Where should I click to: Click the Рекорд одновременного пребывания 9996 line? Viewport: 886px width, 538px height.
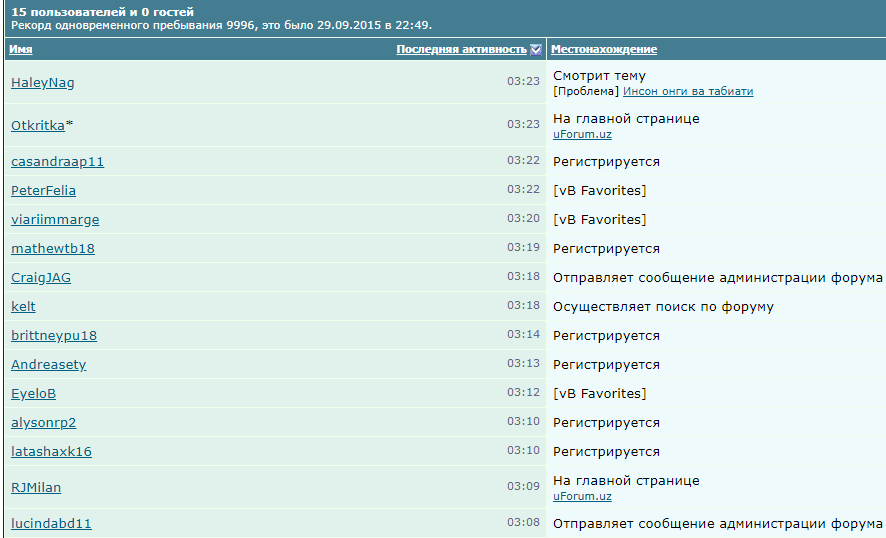coord(222,25)
